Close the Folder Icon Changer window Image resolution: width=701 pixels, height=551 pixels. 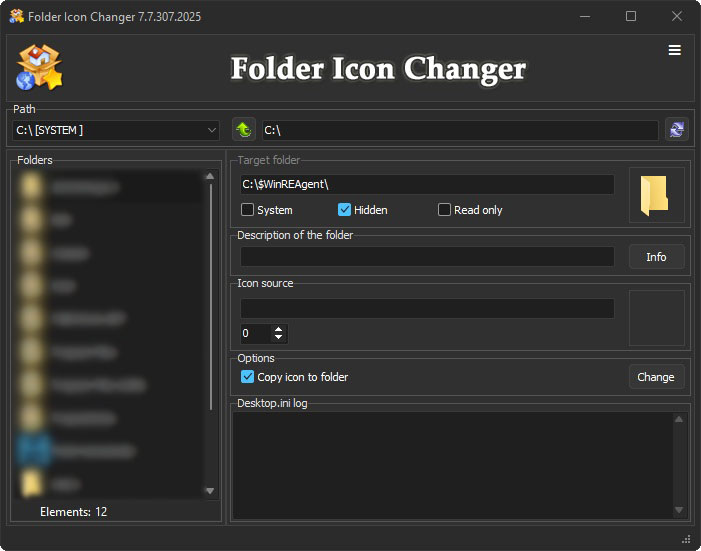pos(677,17)
